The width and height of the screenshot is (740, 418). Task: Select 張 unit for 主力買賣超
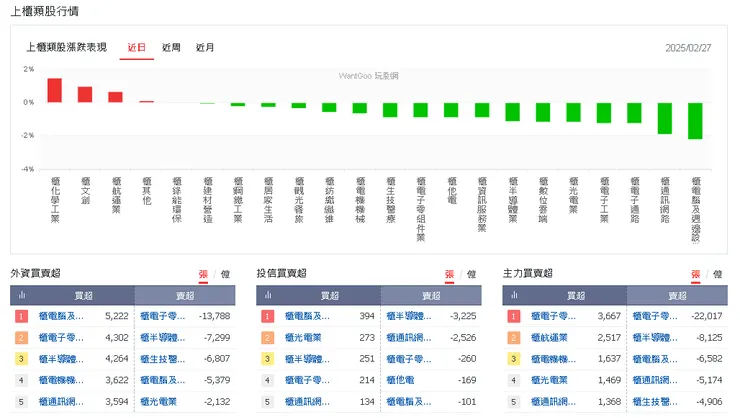pyautogui.click(x=696, y=274)
